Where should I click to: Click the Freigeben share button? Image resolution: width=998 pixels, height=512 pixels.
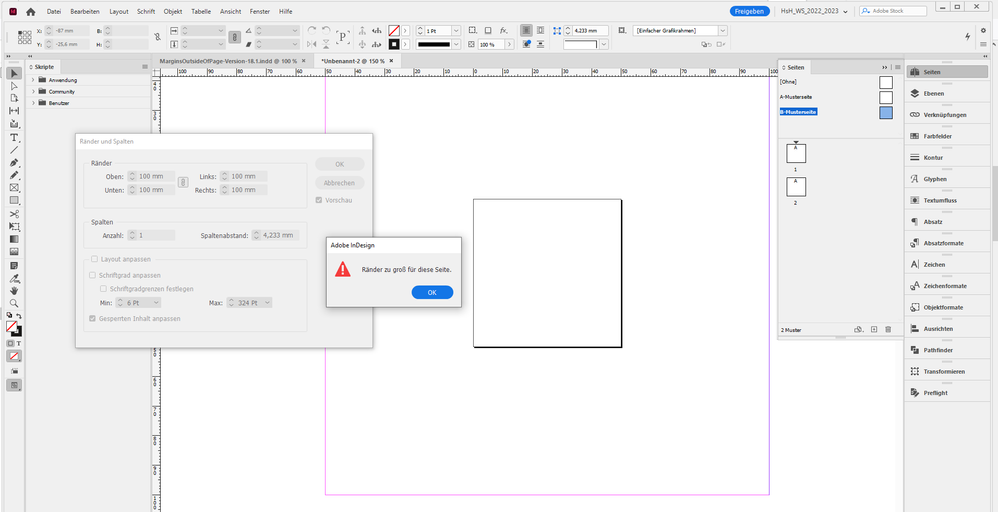(750, 11)
